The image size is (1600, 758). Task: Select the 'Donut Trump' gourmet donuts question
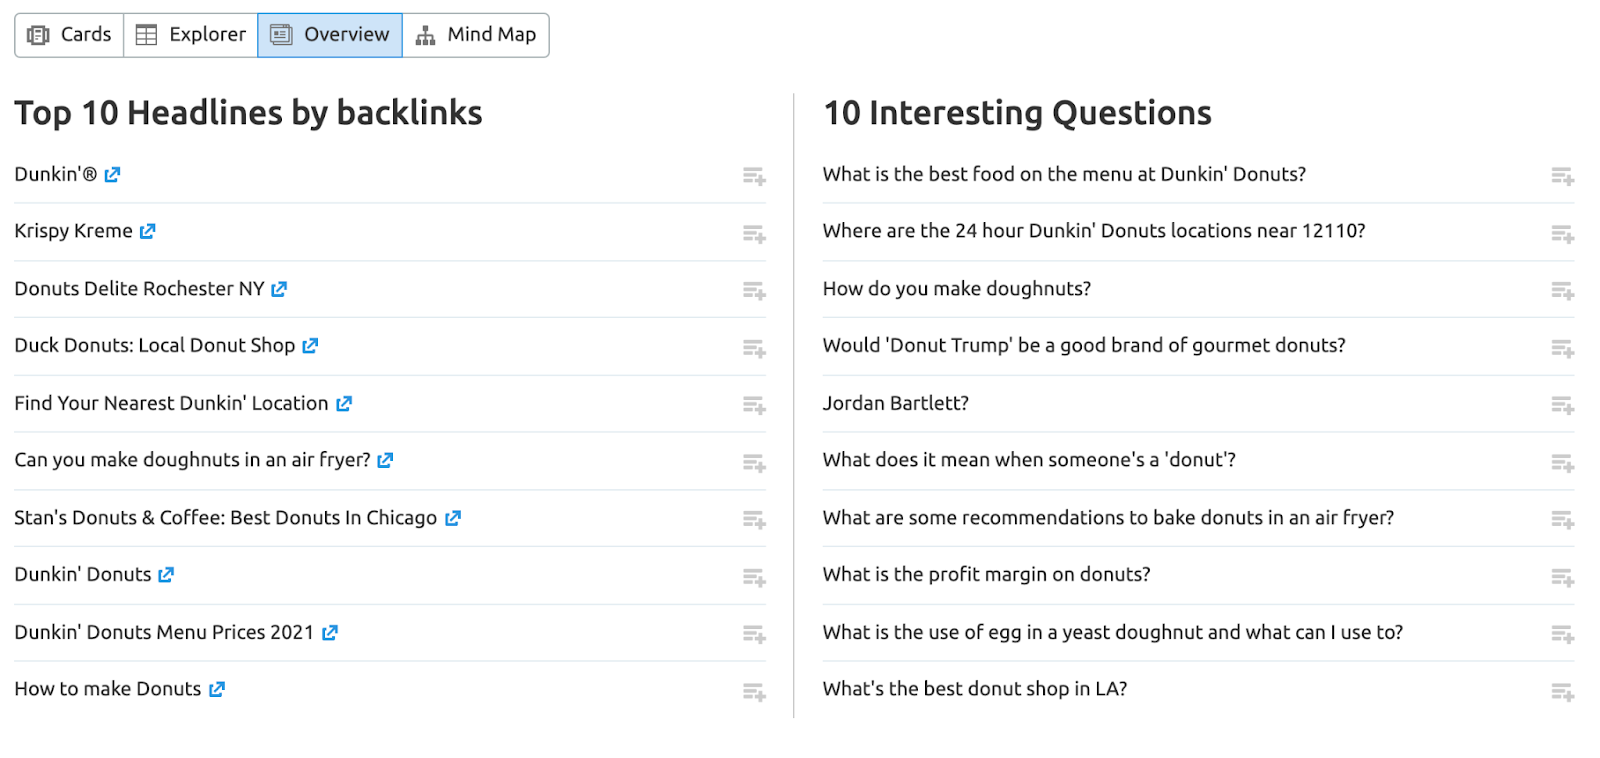[x=1084, y=346]
